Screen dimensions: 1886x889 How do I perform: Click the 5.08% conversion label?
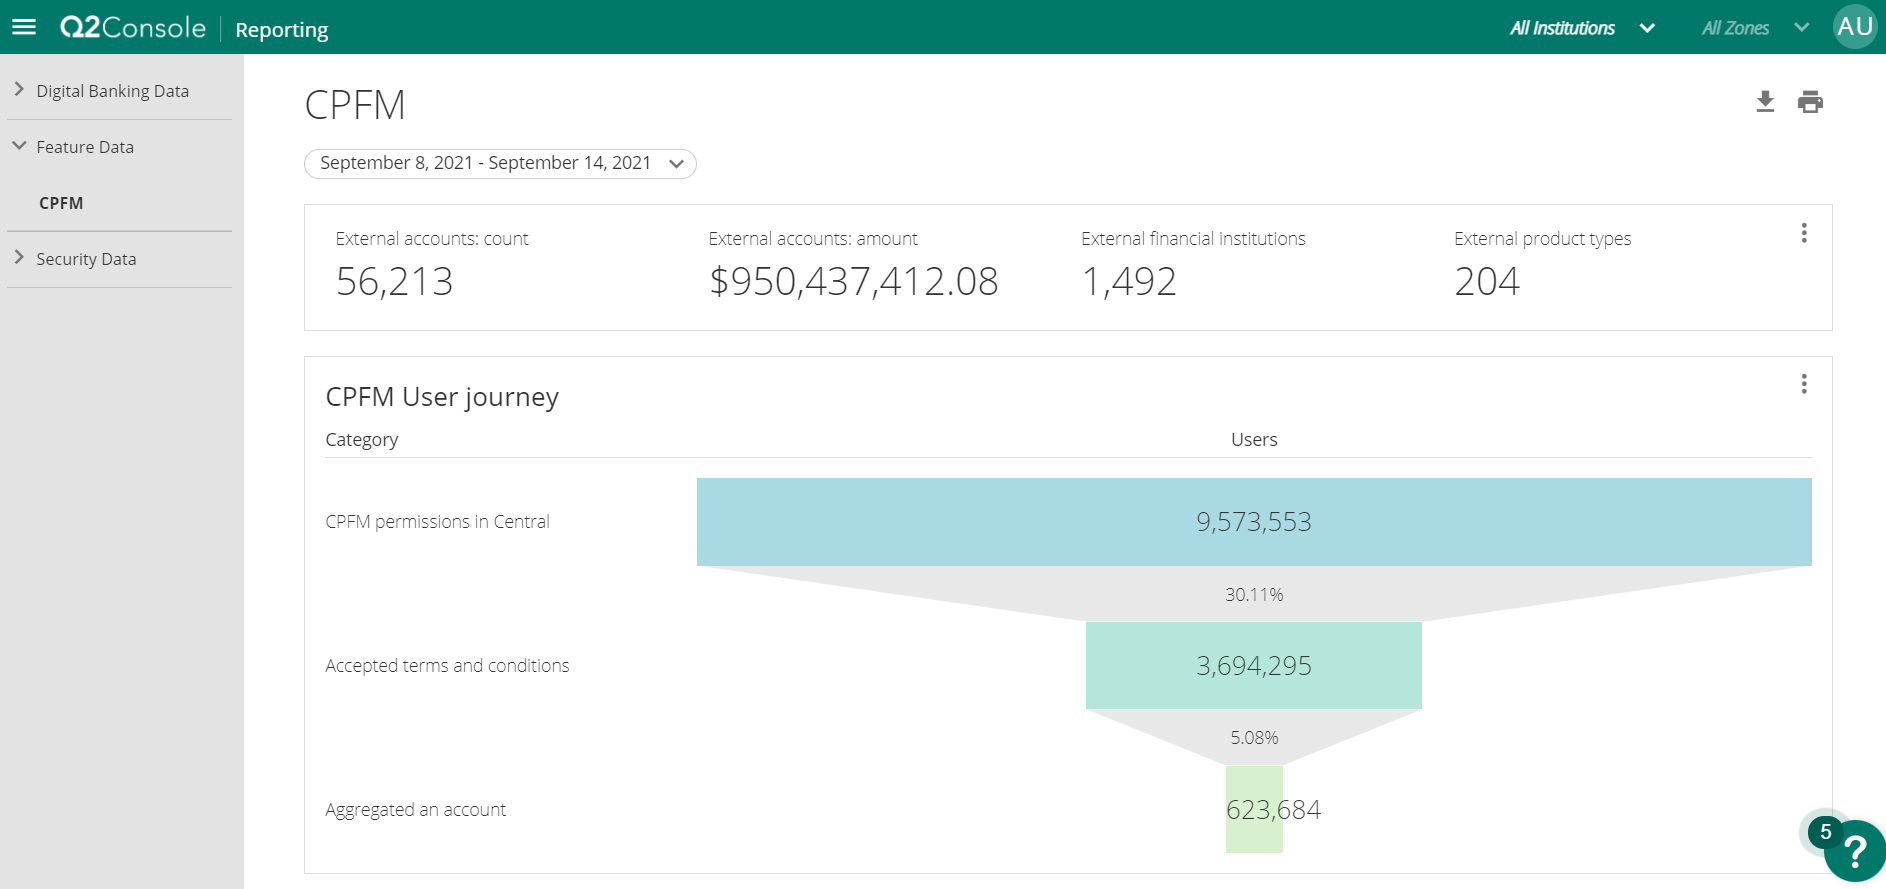click(1254, 738)
